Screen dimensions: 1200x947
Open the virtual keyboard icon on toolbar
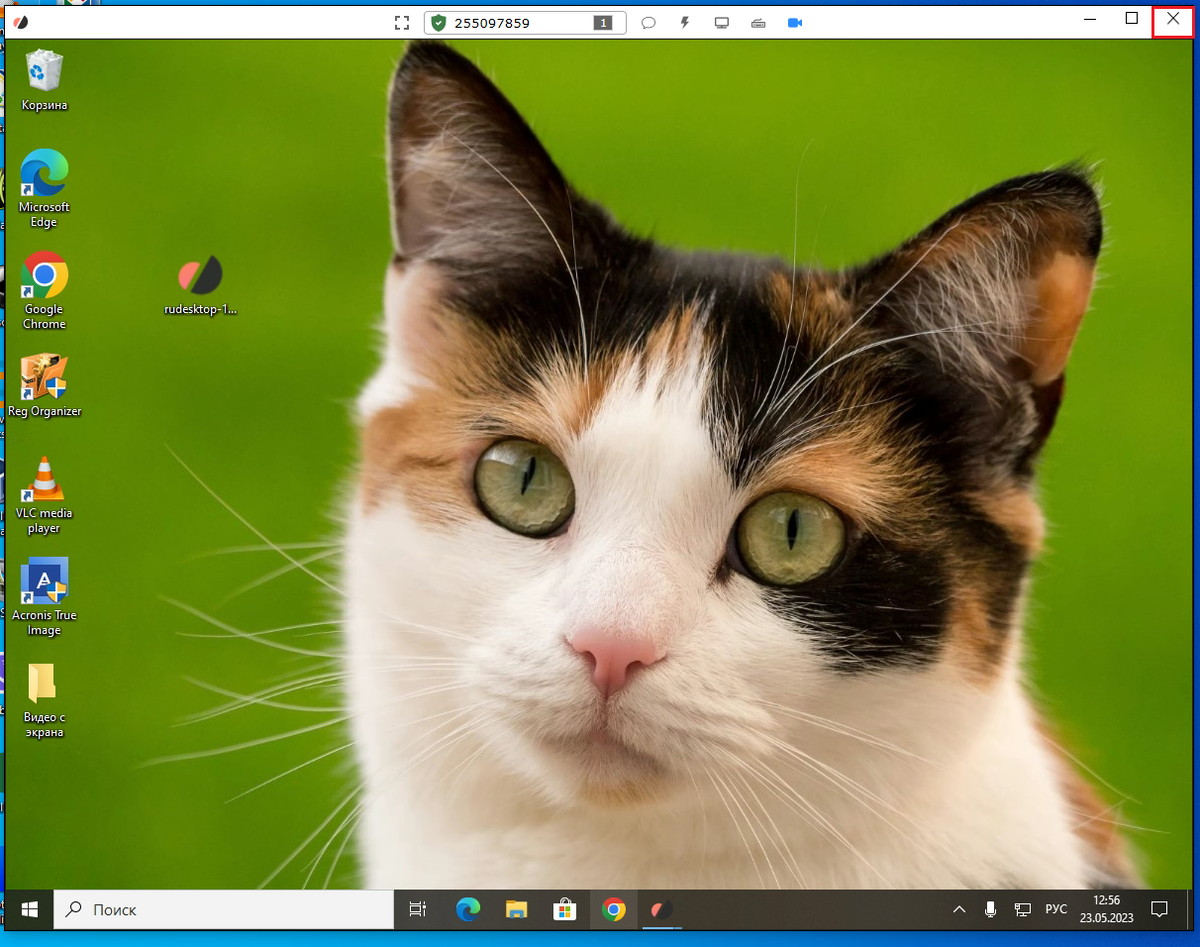point(758,22)
